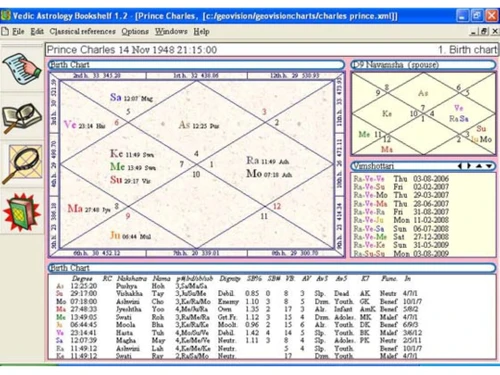Select the As row with Pushya nakshatra

click(132, 286)
